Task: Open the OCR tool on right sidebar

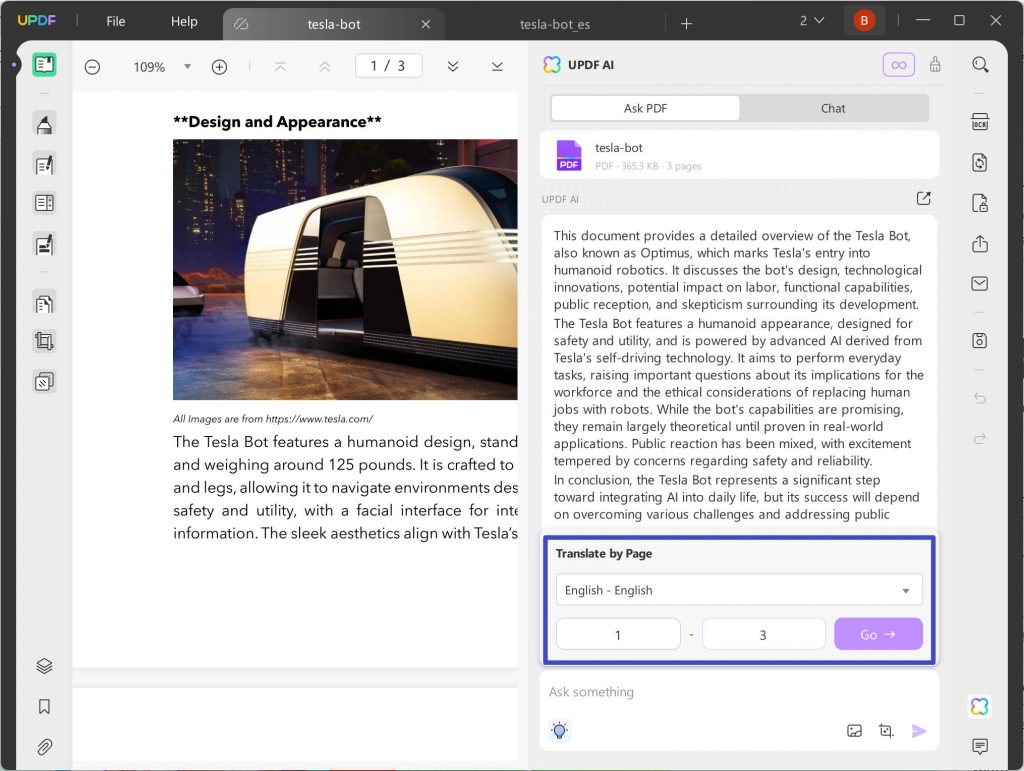Action: (980, 121)
